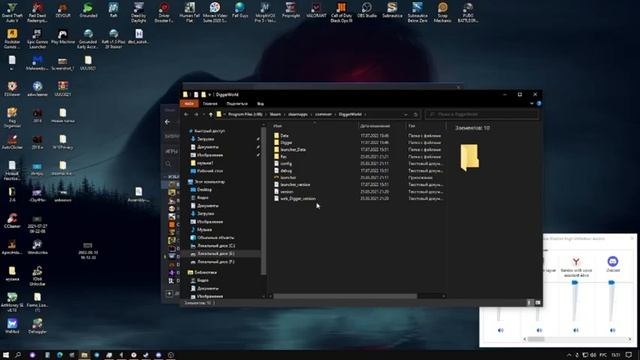Expand chevron after steamapps in address bar
The image size is (640, 360).
[x=311, y=114]
